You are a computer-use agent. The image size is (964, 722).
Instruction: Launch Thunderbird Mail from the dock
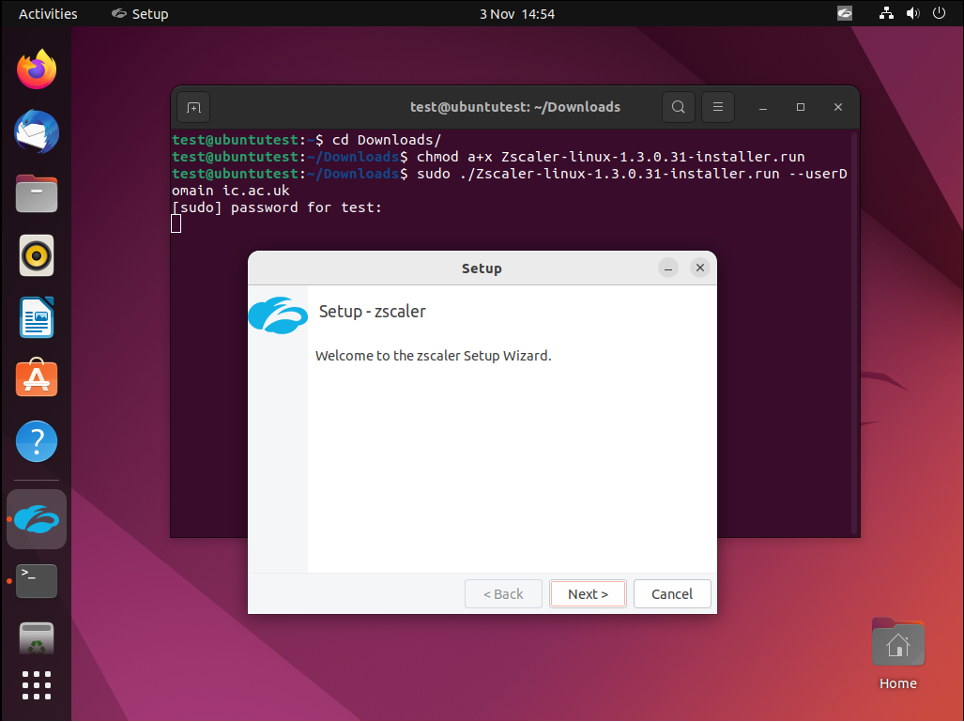tap(37, 132)
